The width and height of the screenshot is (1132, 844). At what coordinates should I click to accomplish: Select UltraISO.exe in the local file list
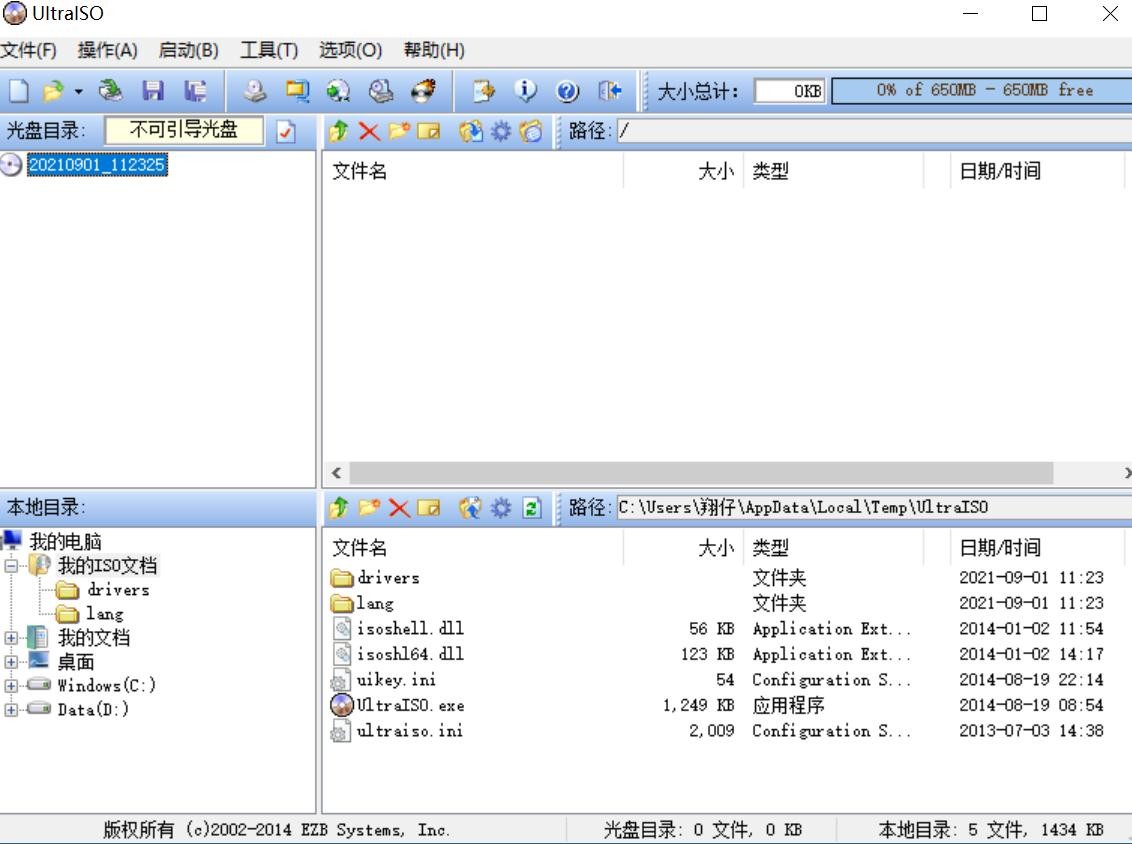(410, 705)
